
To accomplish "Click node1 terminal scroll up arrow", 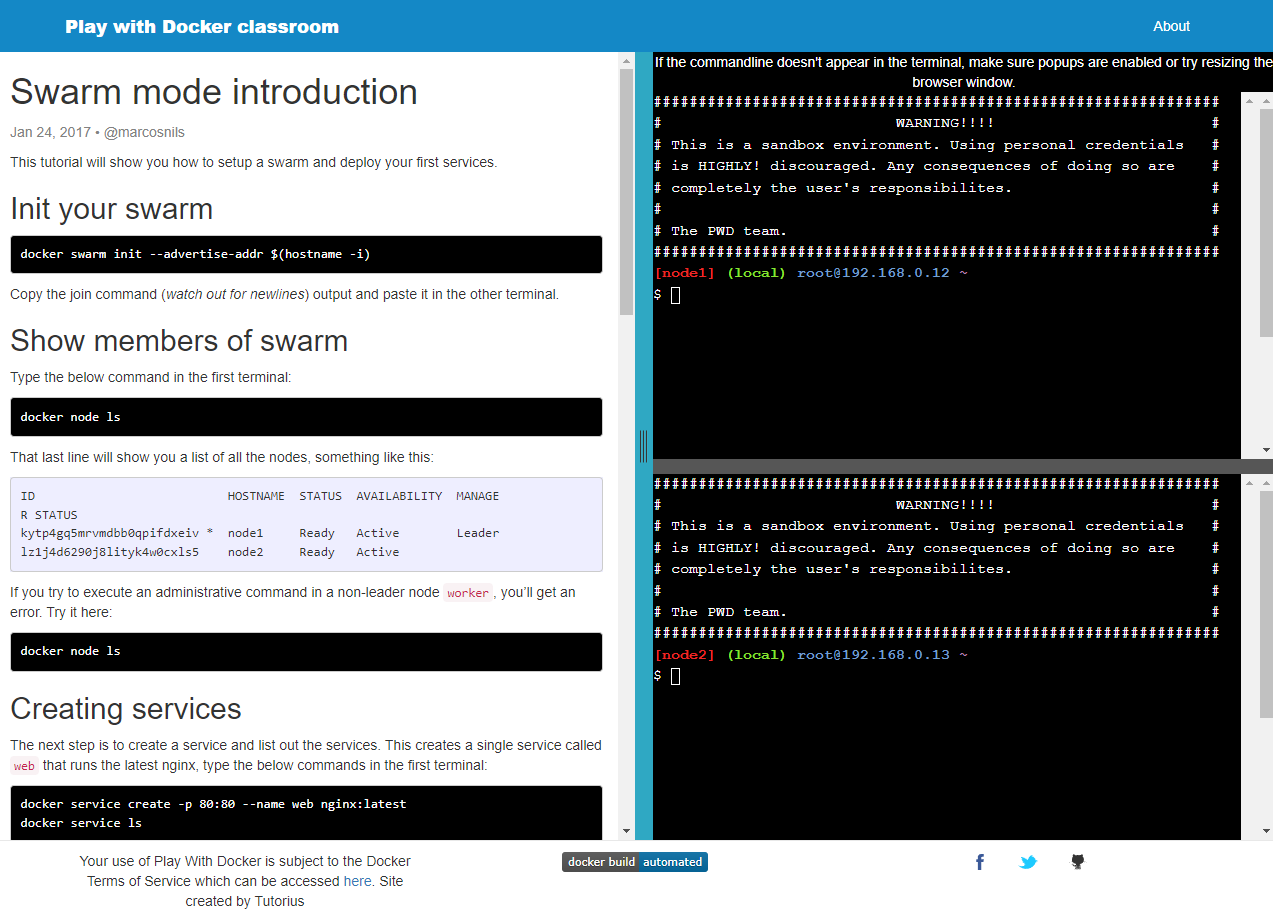I will (x=1265, y=101).
